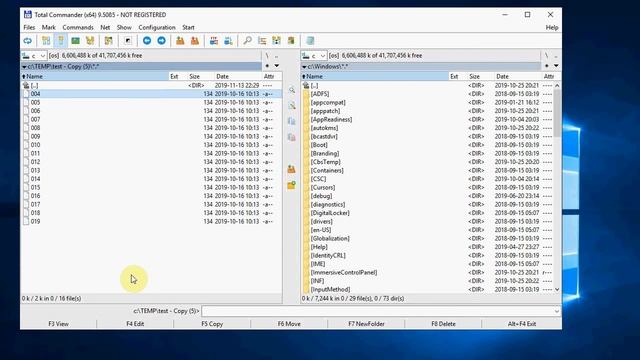Select file 004 in left panel
640x360 pixels.
click(151, 94)
